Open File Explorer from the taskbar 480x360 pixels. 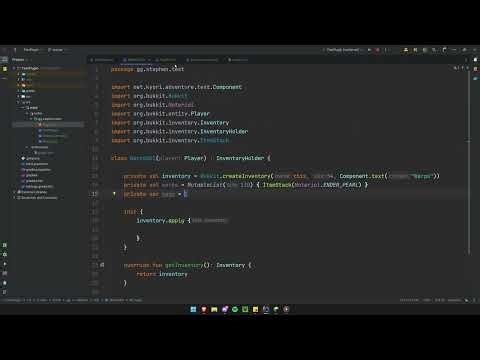click(214, 309)
